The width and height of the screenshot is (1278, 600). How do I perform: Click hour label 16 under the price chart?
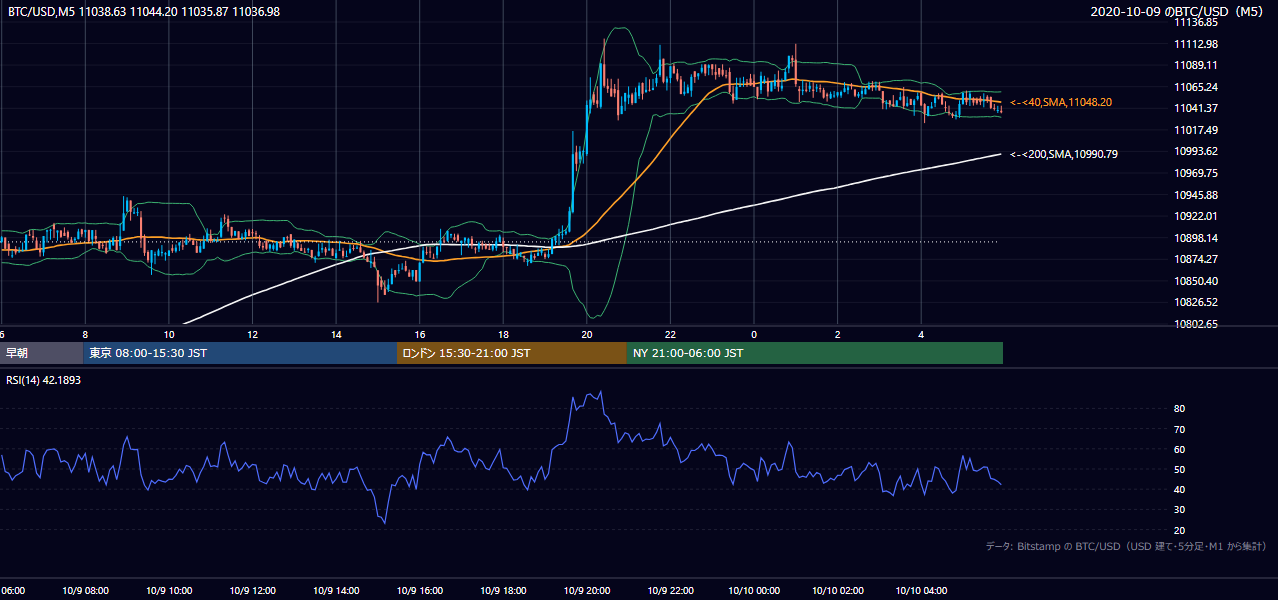[x=420, y=334]
